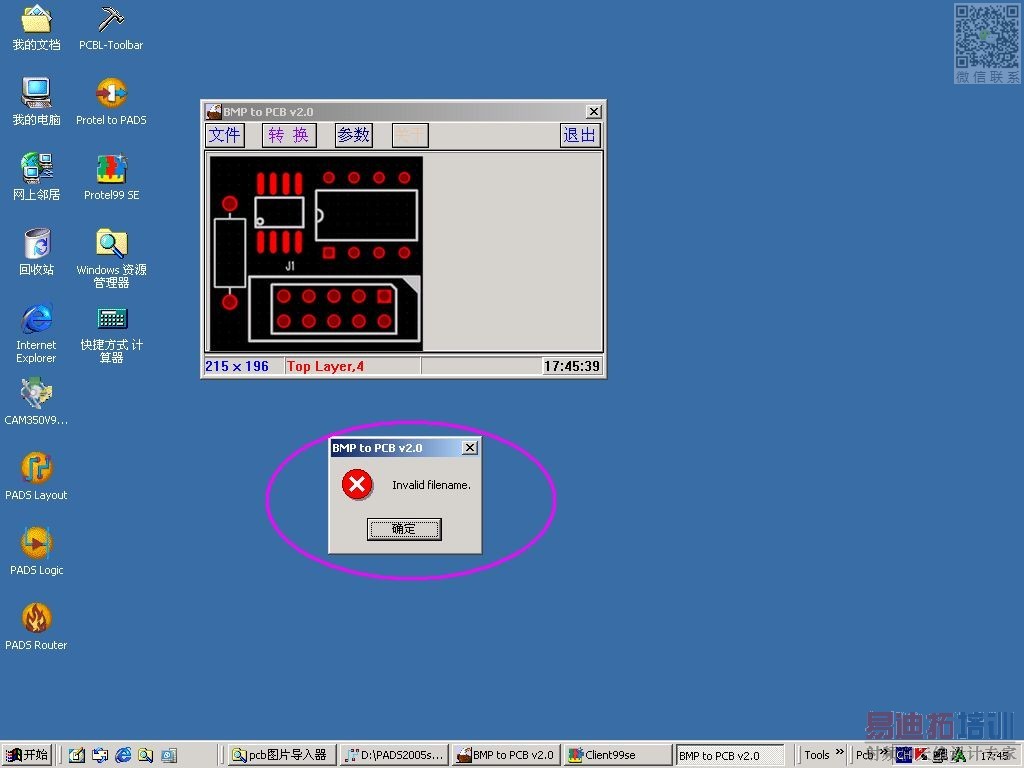
Task: Click the Top Layer,4 status text
Action: coord(325,366)
